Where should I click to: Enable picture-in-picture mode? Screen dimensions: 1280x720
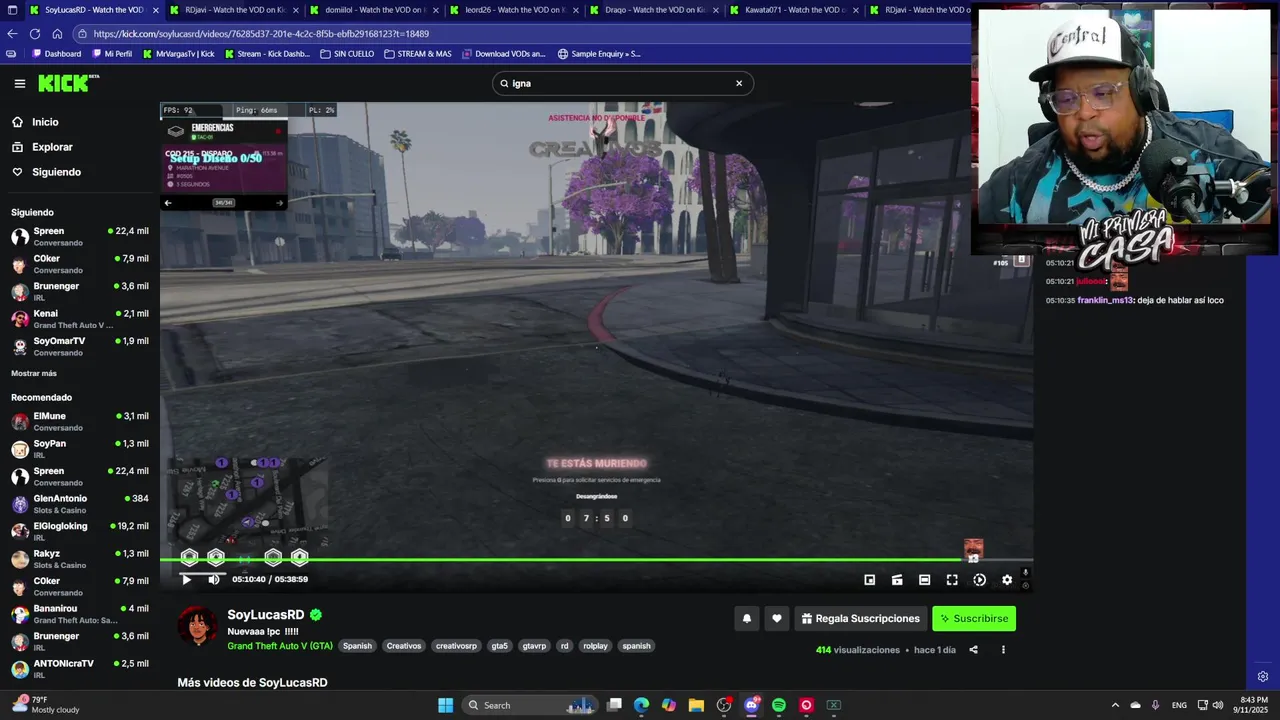pos(870,580)
